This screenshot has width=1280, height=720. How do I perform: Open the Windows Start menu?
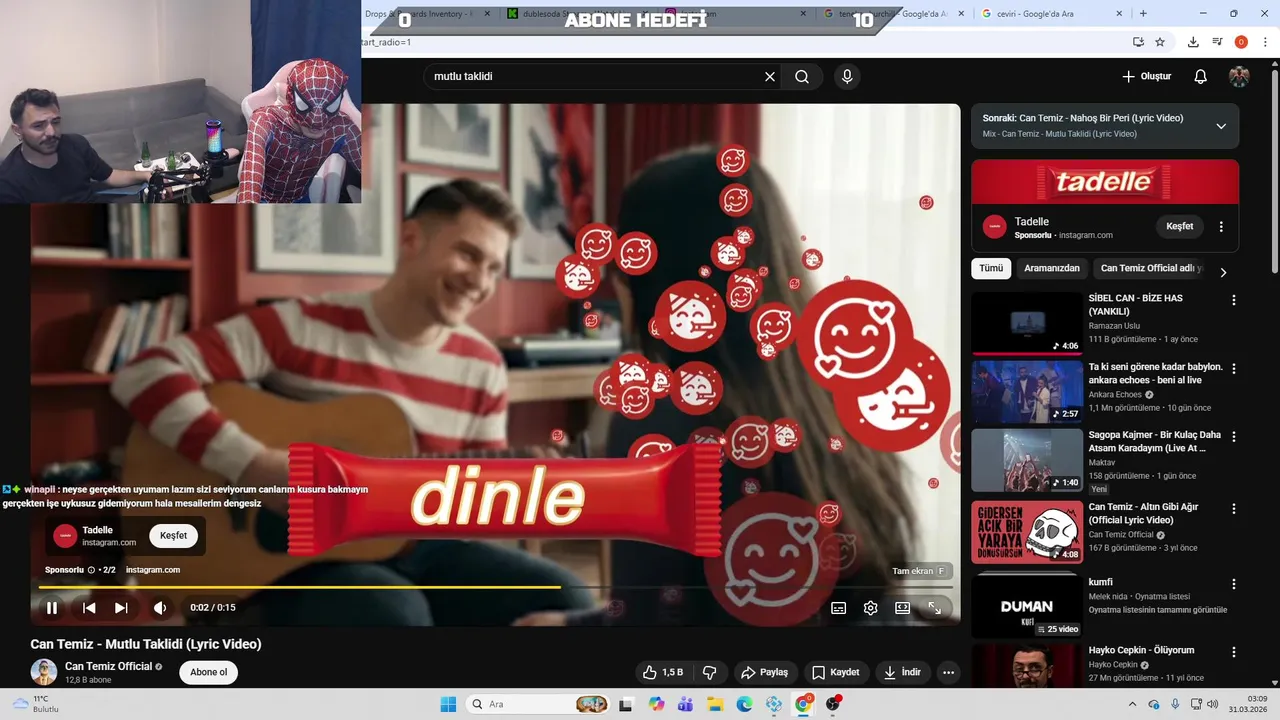(448, 704)
